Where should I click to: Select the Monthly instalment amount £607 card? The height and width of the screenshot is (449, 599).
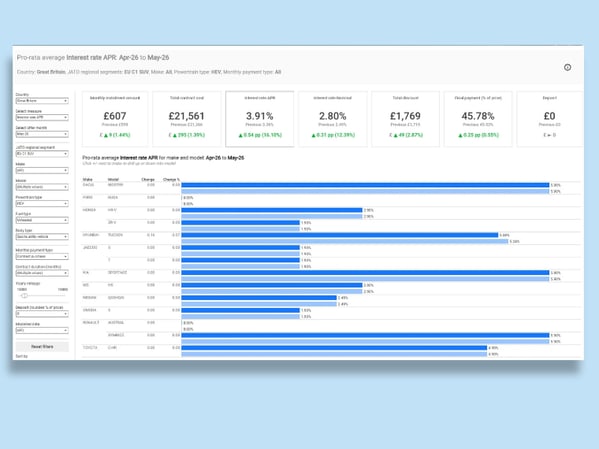[x=115, y=119]
